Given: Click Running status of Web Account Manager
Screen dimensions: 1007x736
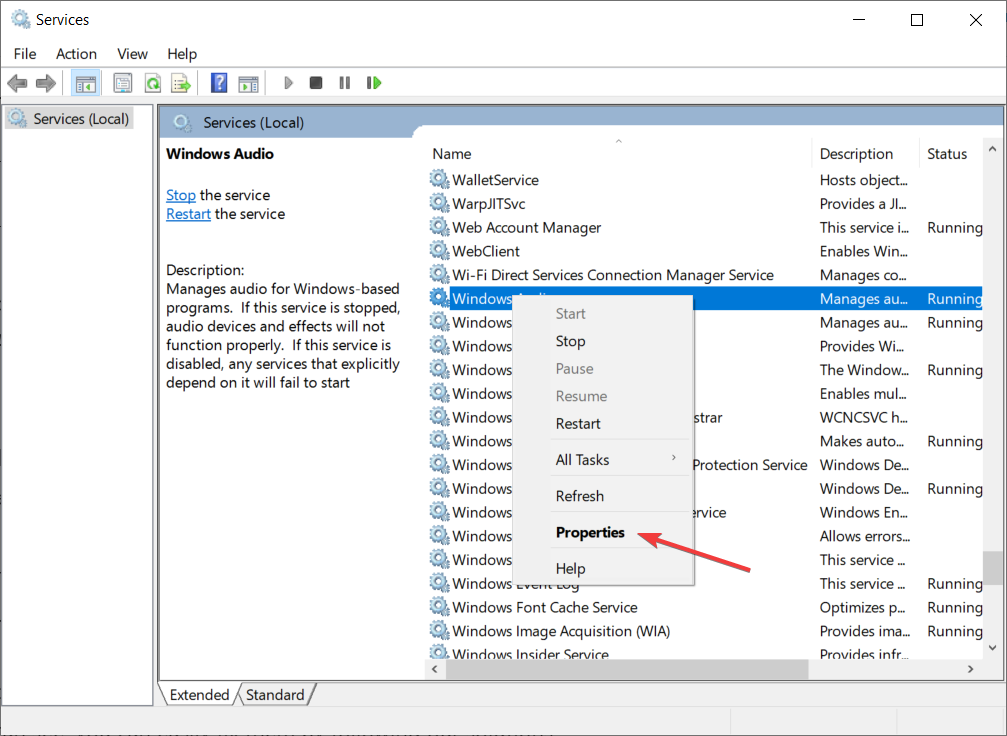Looking at the screenshot, I should (x=954, y=227).
